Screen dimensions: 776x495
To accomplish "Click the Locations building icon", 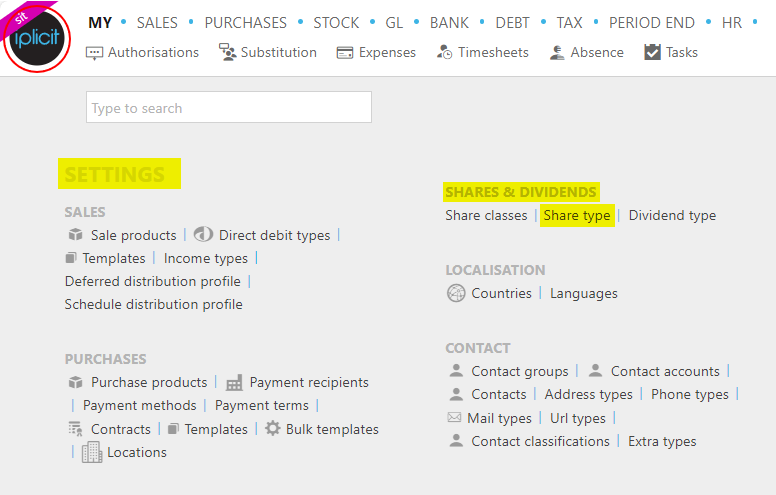I will click(x=92, y=452).
